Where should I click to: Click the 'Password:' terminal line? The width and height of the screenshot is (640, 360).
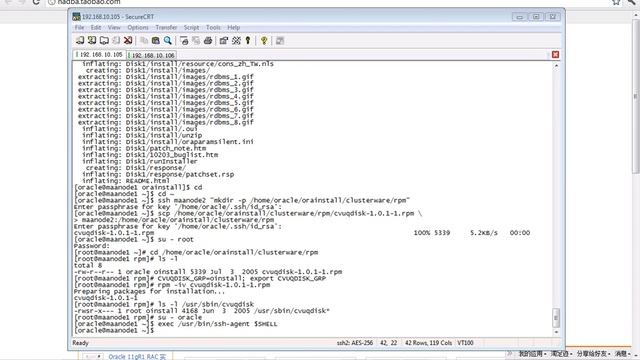click(92, 246)
